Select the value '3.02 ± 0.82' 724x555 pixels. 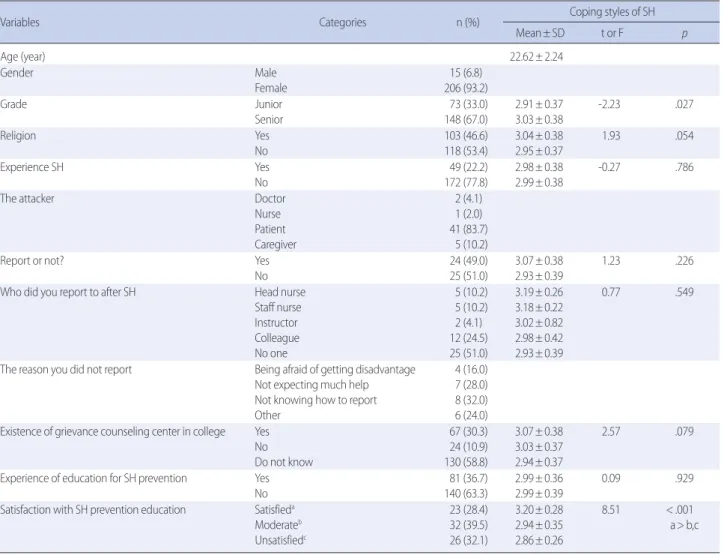[x=539, y=323]
